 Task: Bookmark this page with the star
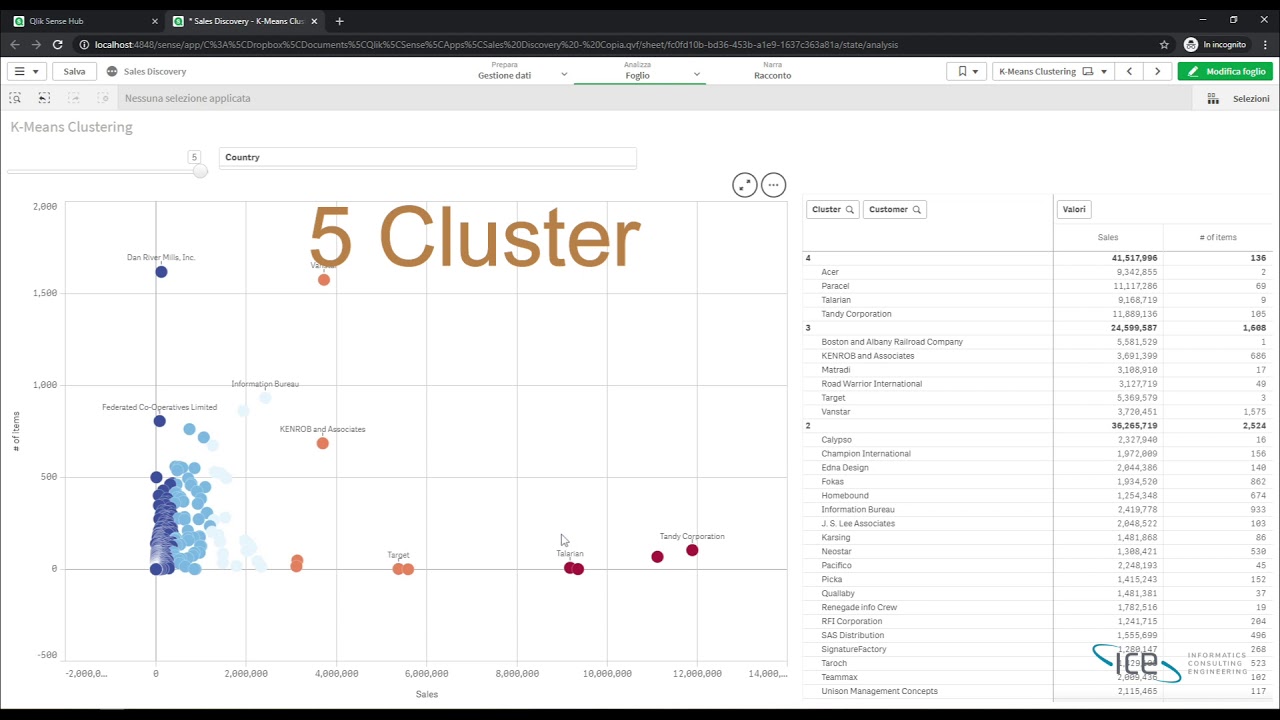tap(1164, 44)
